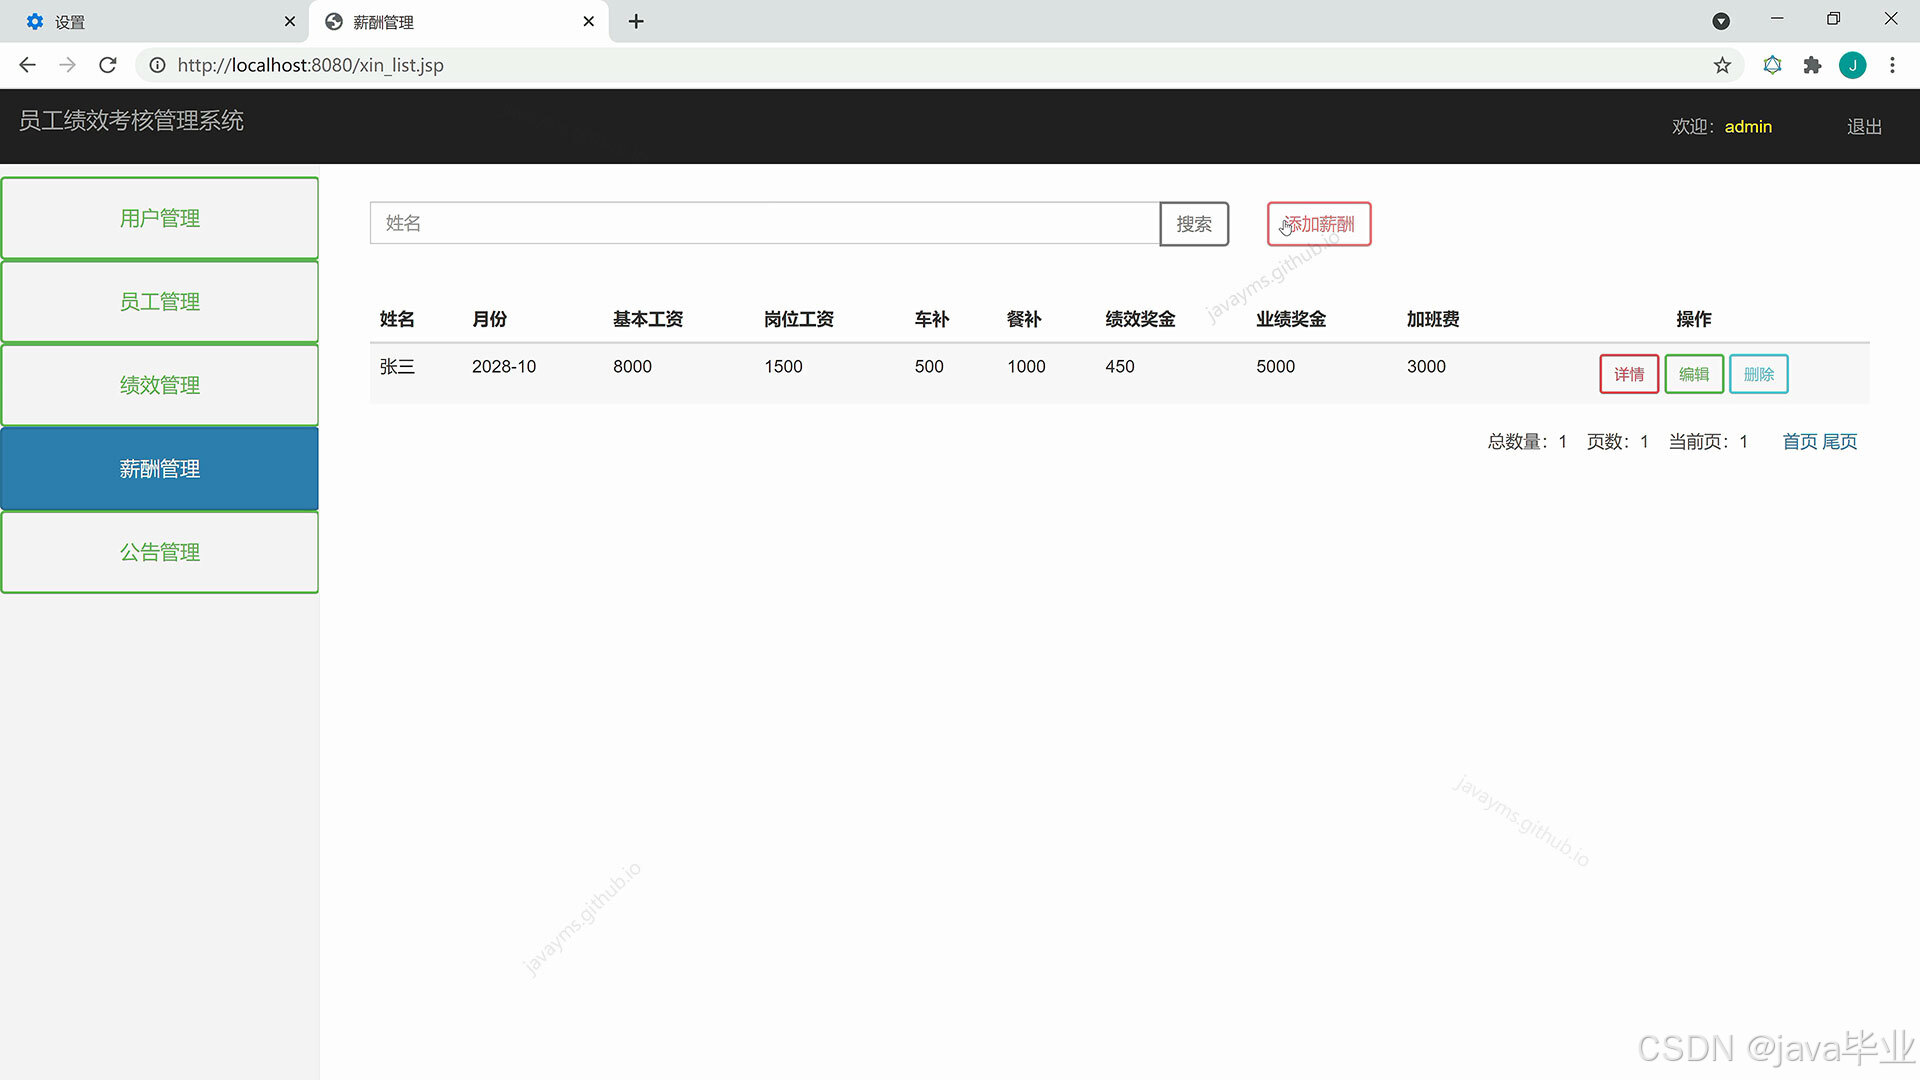
Task: Focus the 姓名 search field
Action: click(765, 223)
